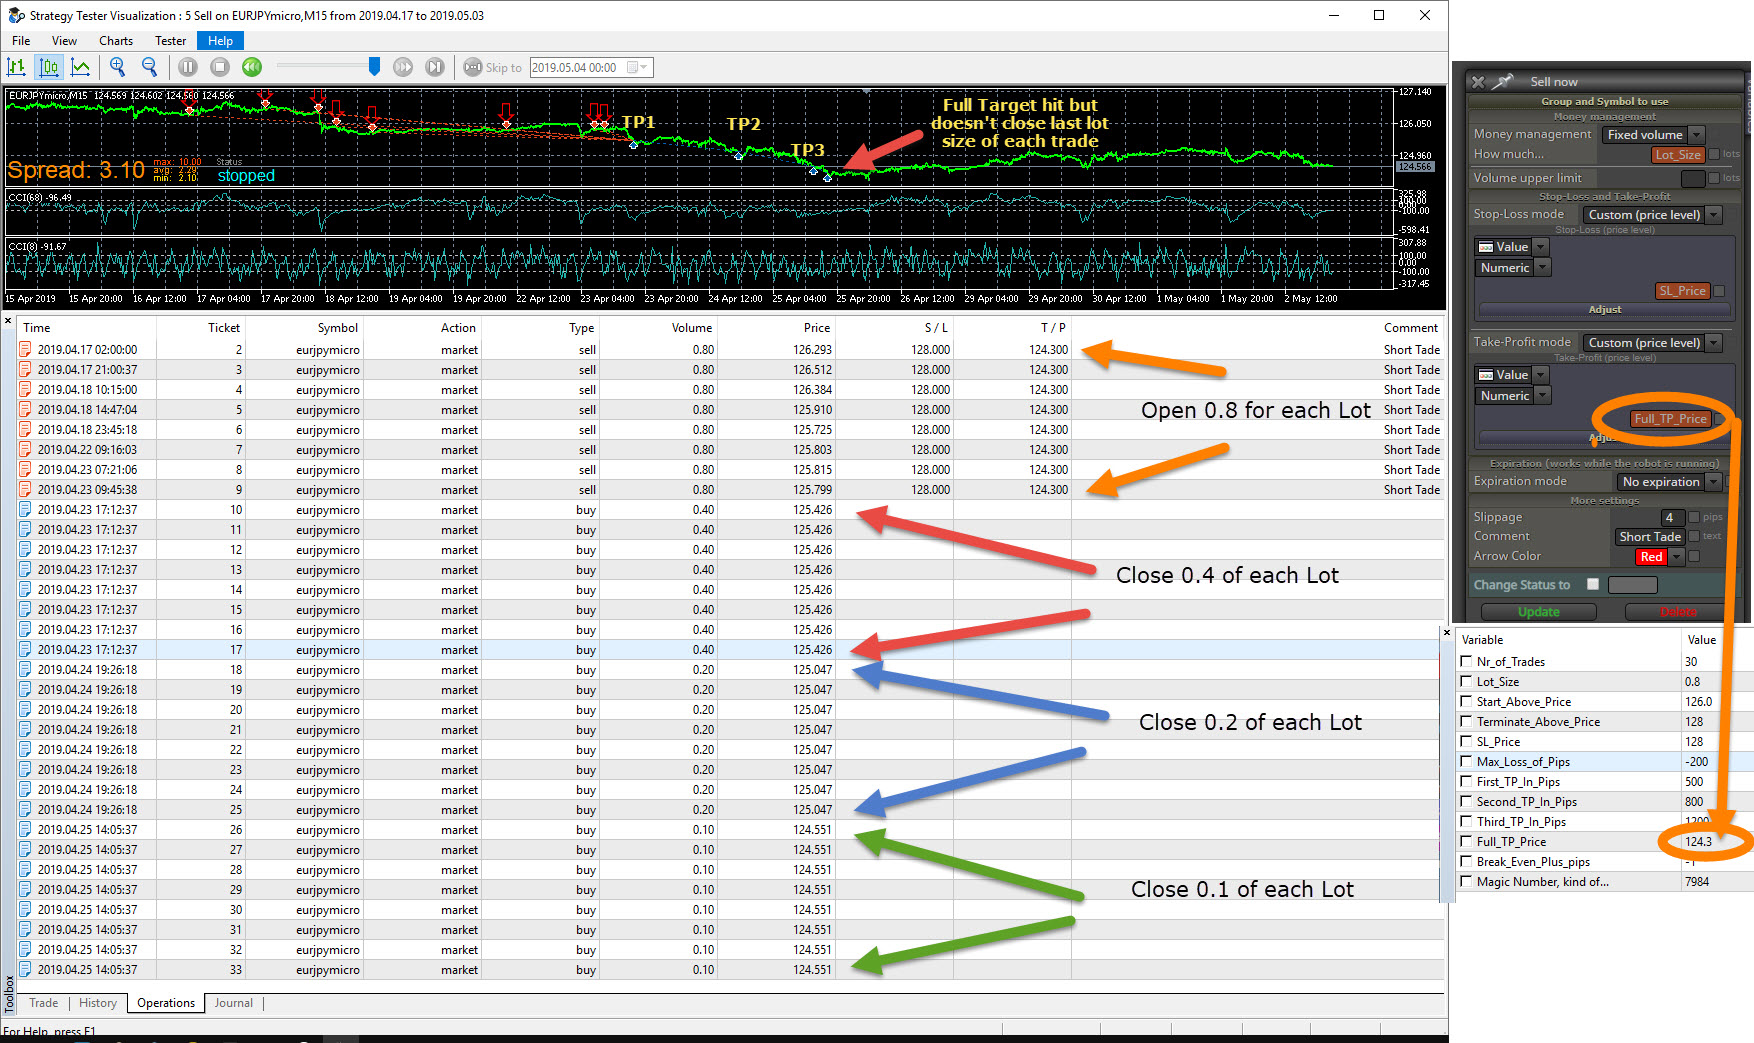Image resolution: width=1754 pixels, height=1043 pixels.
Task: Click the green rewind button
Action: click(252, 67)
